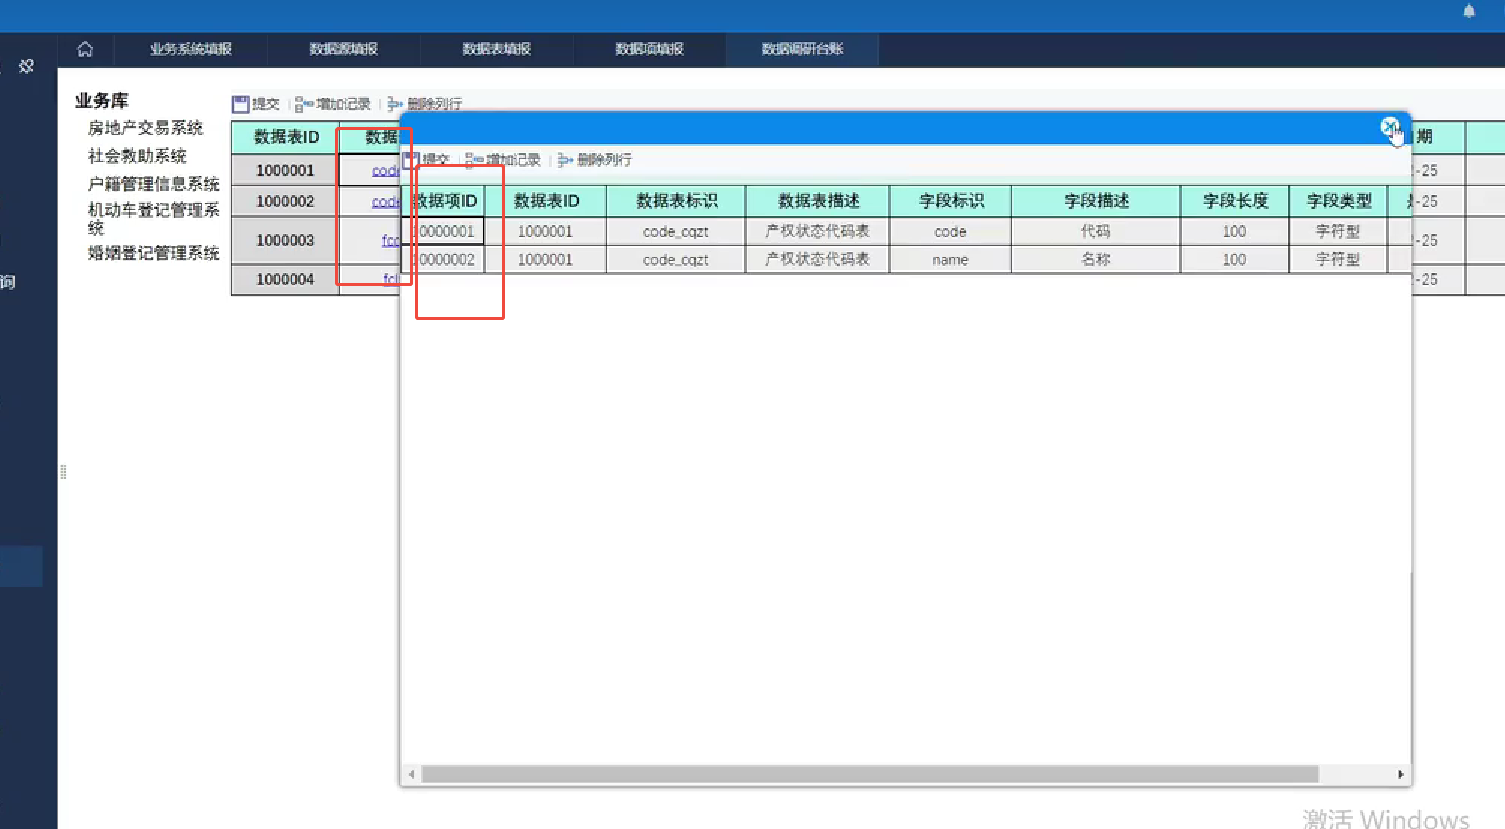Click 数据表标识 column header

(x=676, y=201)
